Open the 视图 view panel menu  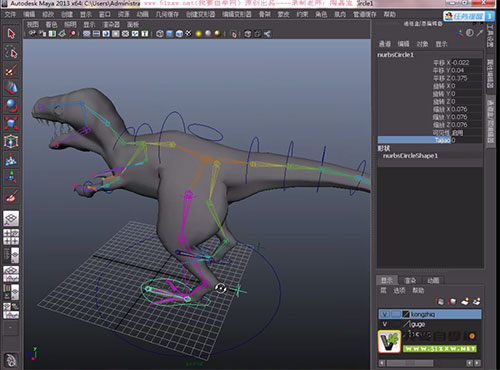click(33, 24)
